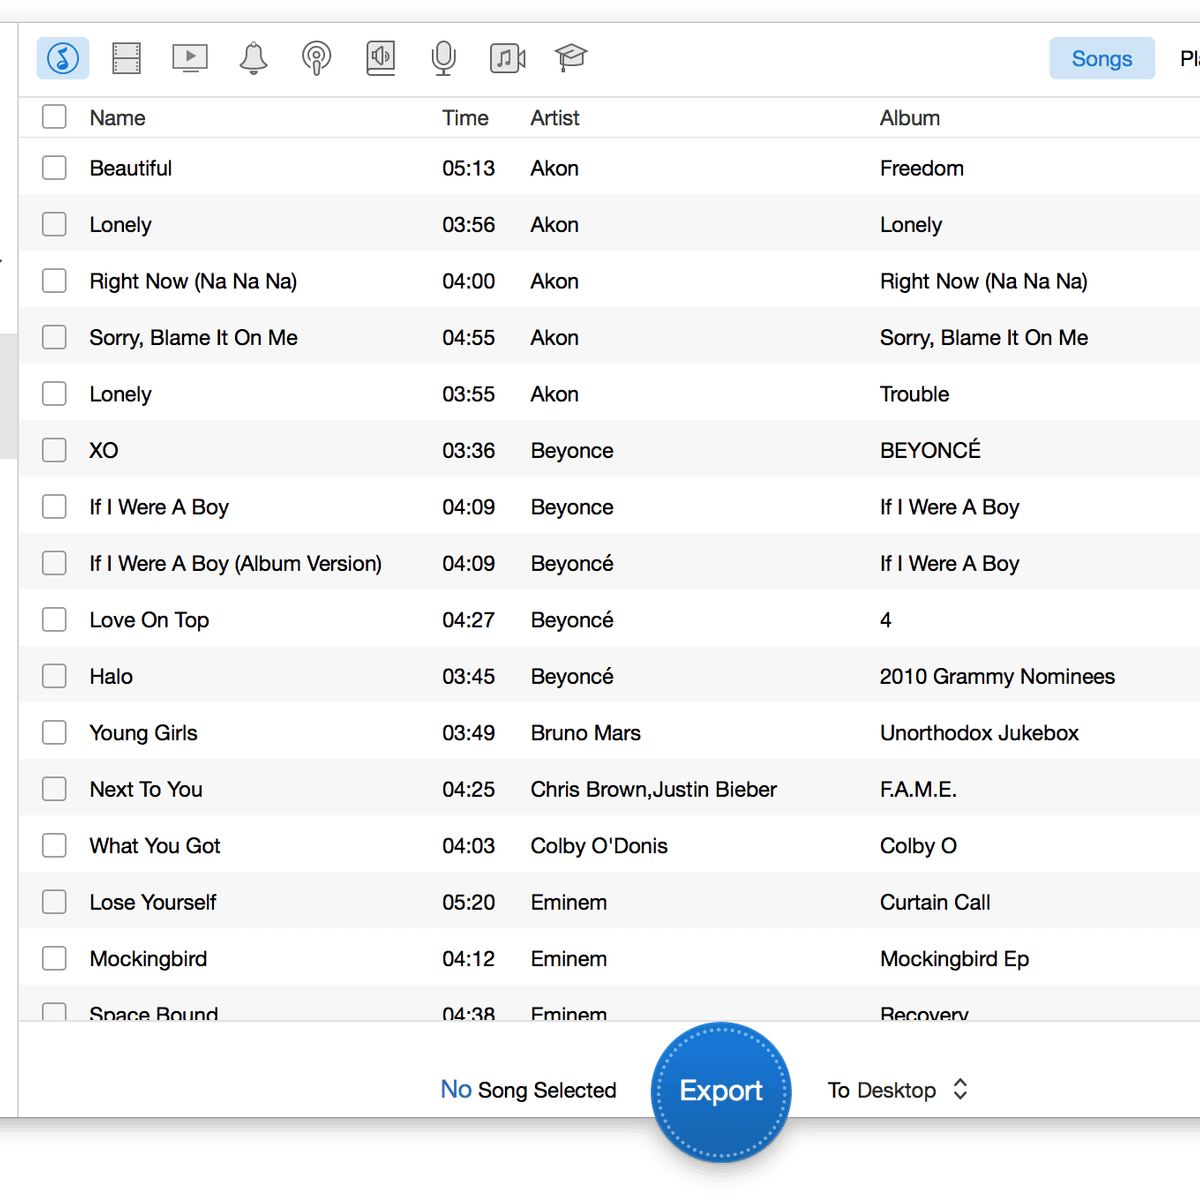
Task: Open the Ringtones bell icon
Action: coord(254,58)
